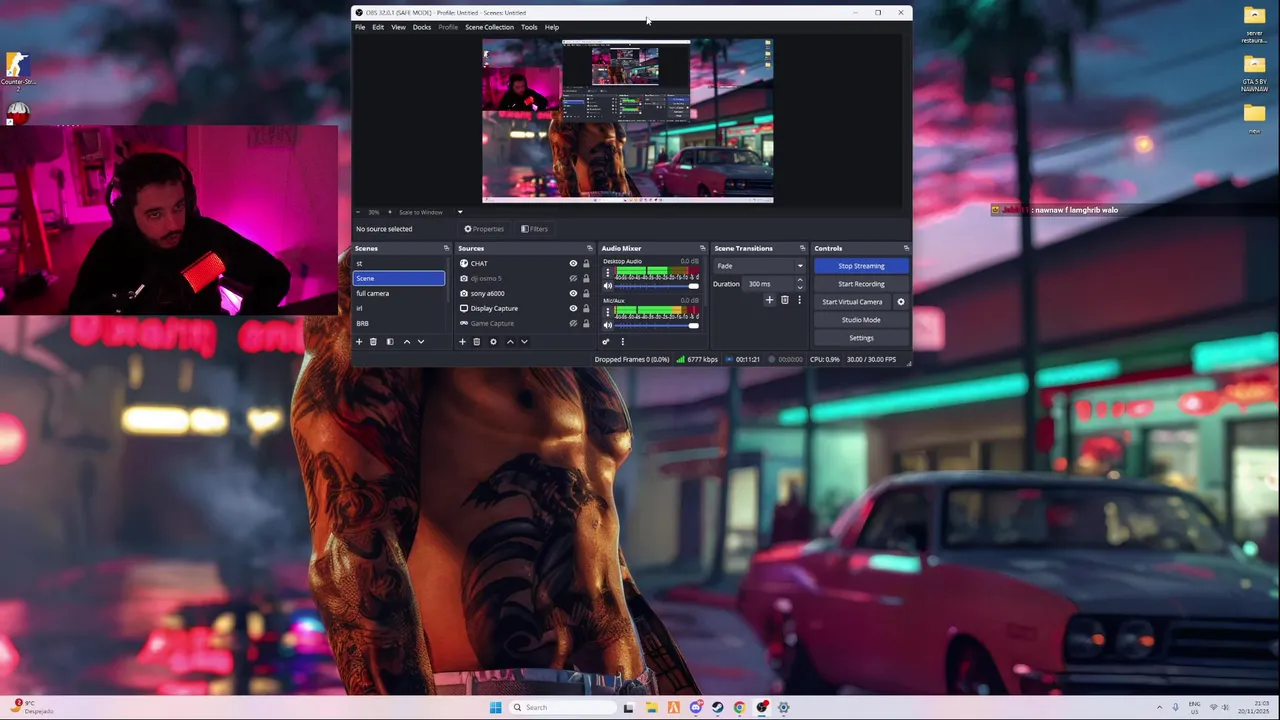
Task: Zoom in preview with plus icon
Action: (x=389, y=212)
